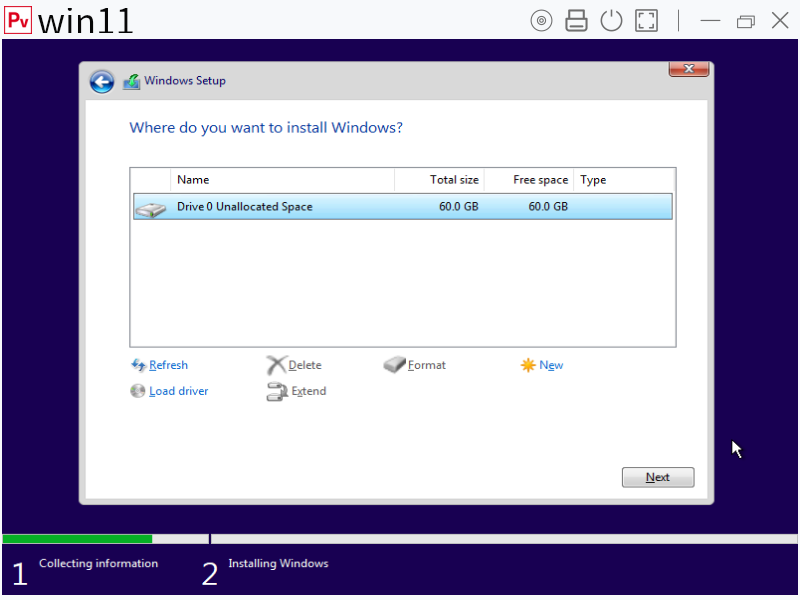Image resolution: width=800 pixels, height=600 pixels.
Task: Click the Load driver link
Action: pos(179,391)
